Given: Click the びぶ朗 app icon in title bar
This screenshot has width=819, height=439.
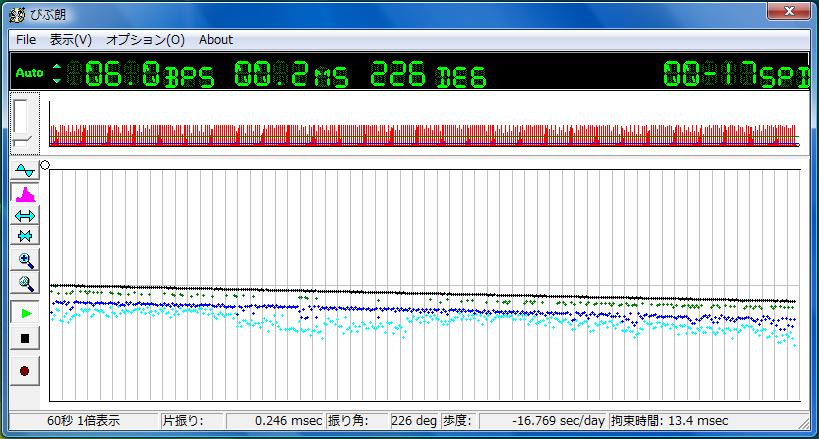Looking at the screenshot, I should click(17, 14).
